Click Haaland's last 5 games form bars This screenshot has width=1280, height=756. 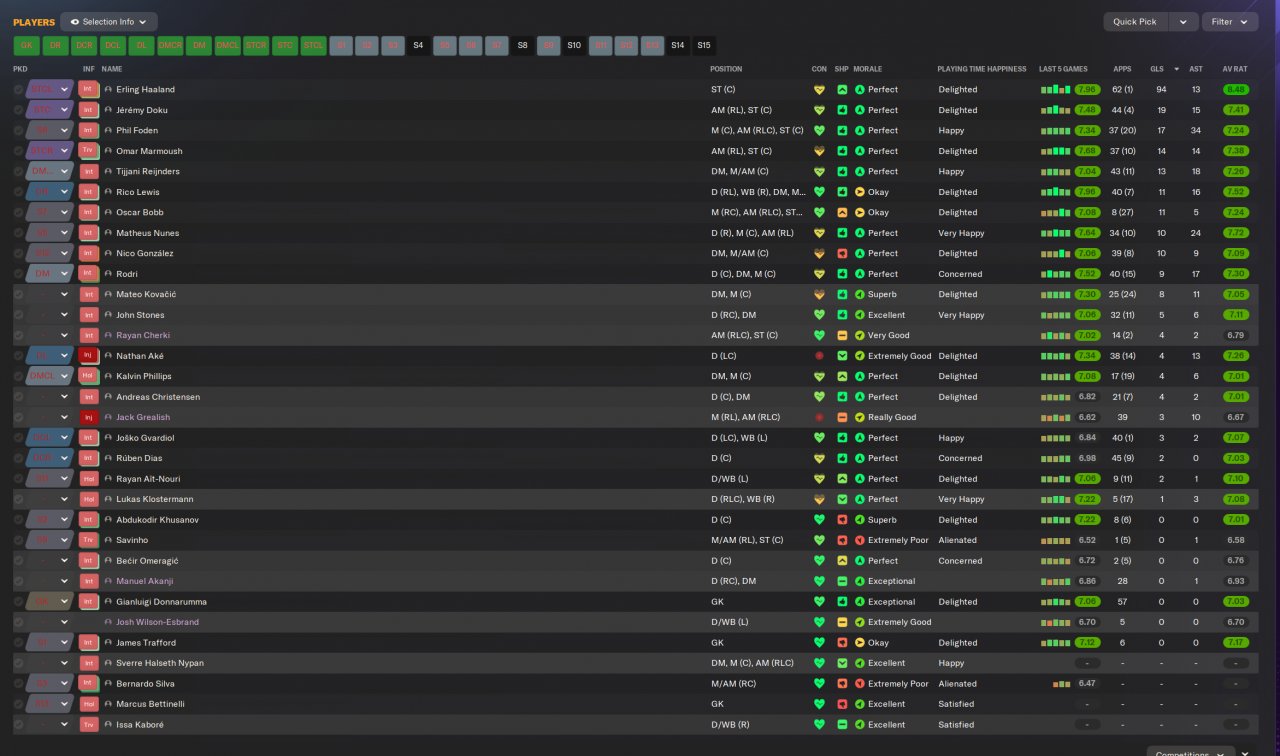(1056, 90)
